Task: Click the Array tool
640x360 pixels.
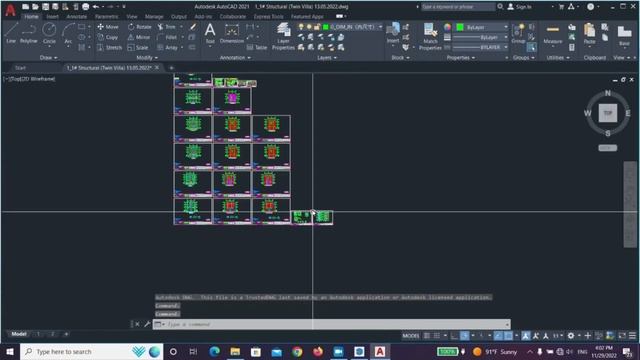Action: point(168,47)
